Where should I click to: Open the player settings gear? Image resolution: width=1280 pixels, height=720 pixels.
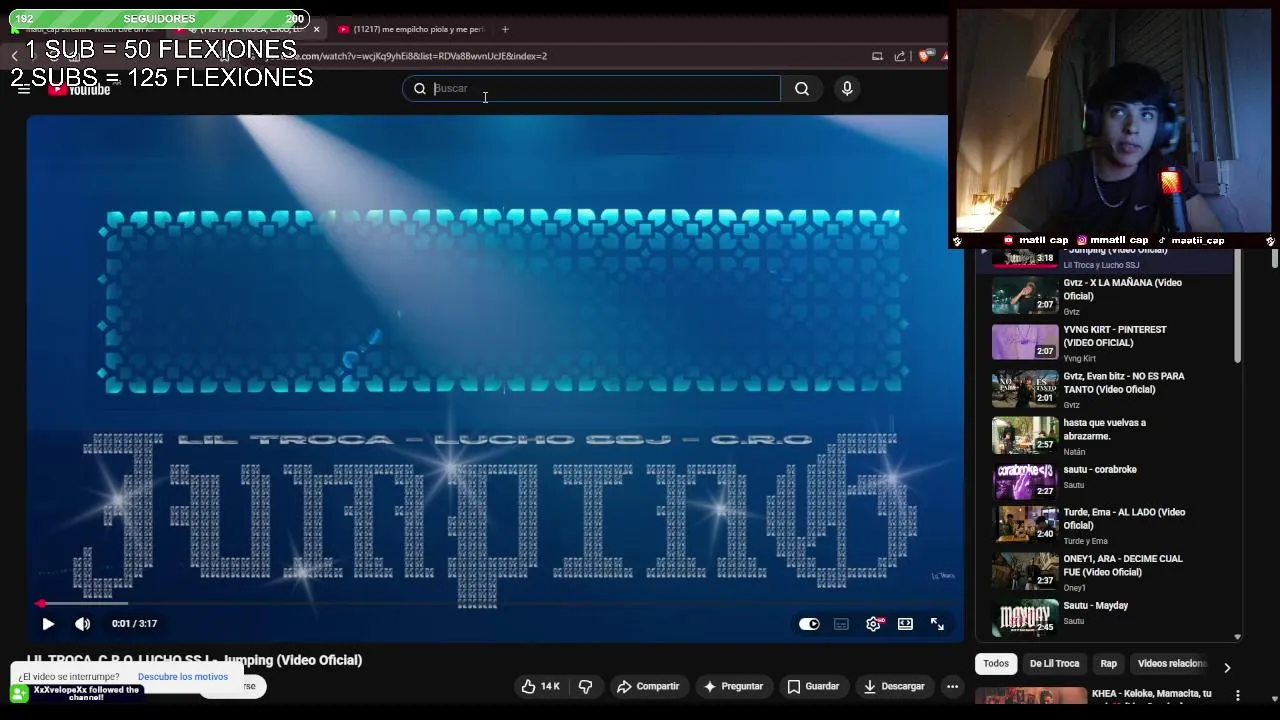(873, 624)
